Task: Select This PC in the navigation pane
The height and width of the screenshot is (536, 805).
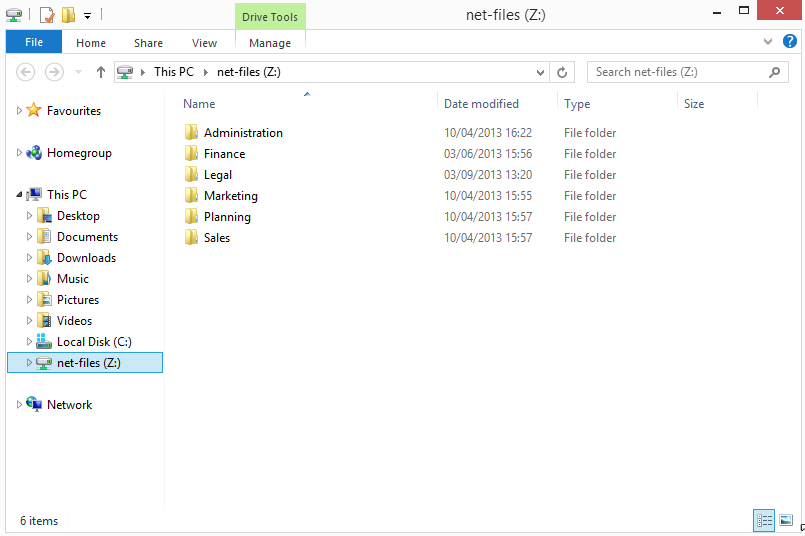Action: pyautogui.click(x=67, y=195)
